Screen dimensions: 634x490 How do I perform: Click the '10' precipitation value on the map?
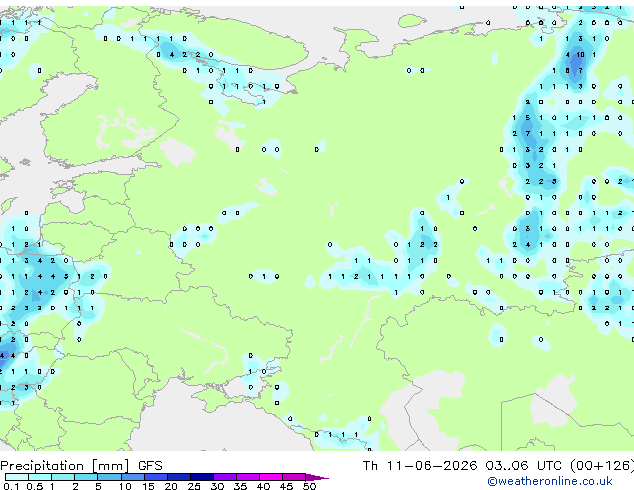pos(581,55)
